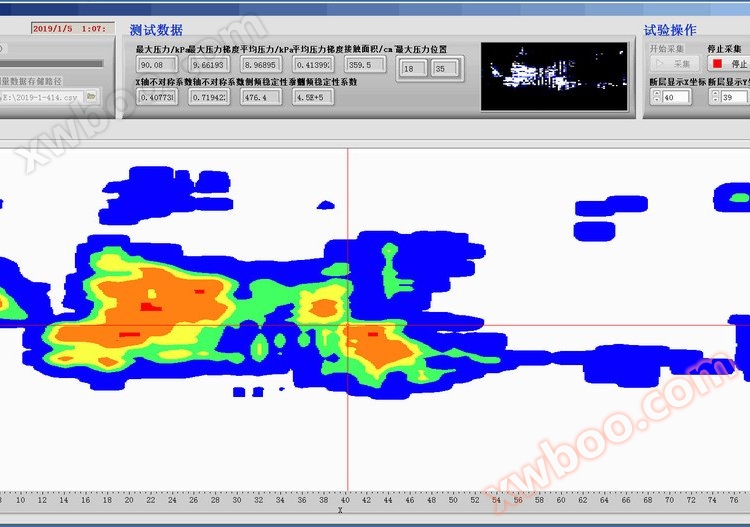Click the red hotspot at the crosshair intersection
750x527 pixels.
click(x=372, y=333)
